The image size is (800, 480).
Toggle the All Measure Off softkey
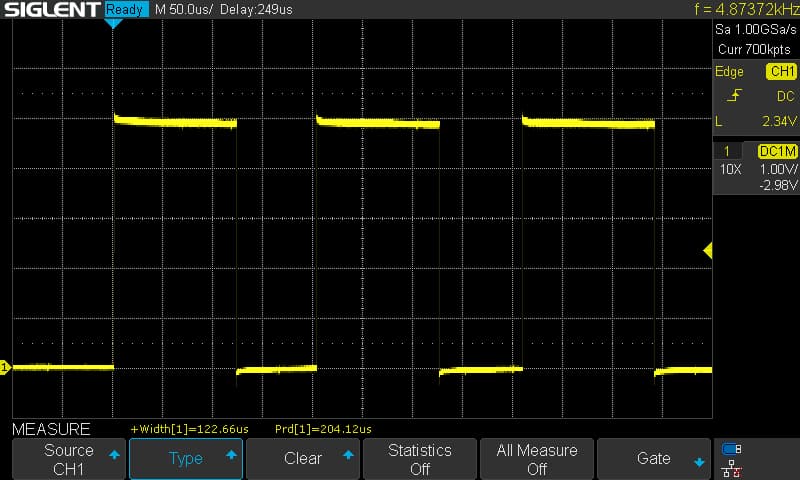point(537,459)
